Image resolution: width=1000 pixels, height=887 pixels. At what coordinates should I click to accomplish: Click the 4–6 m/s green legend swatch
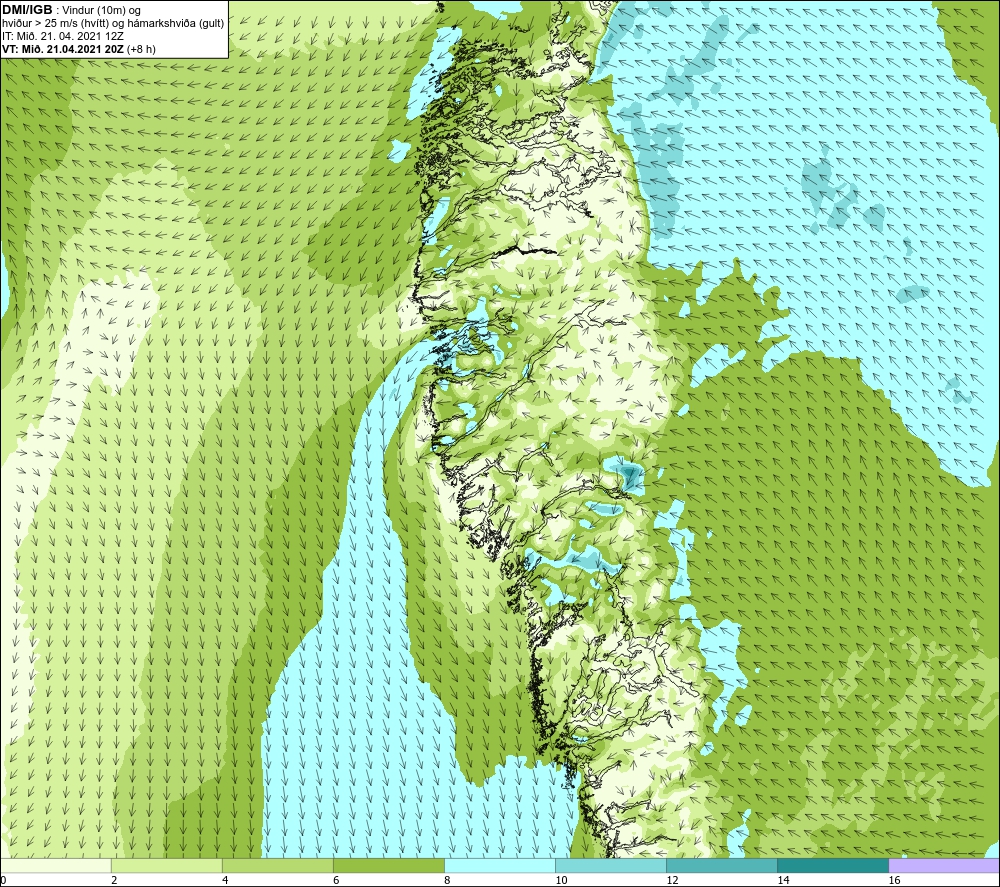277,865
